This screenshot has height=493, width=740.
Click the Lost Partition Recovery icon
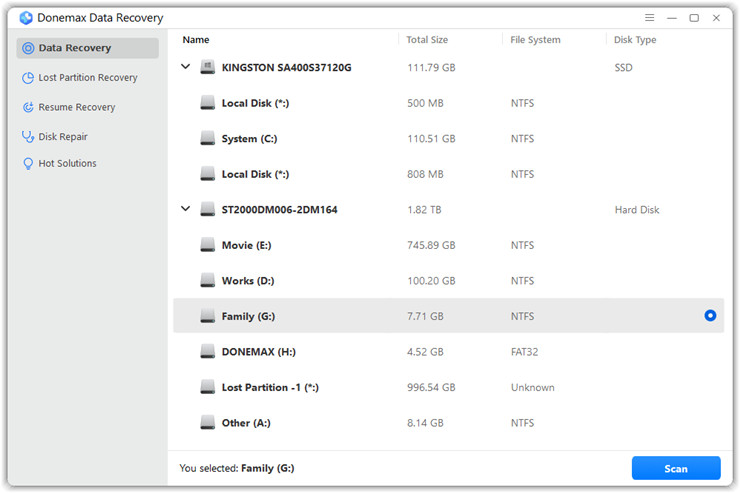point(28,78)
